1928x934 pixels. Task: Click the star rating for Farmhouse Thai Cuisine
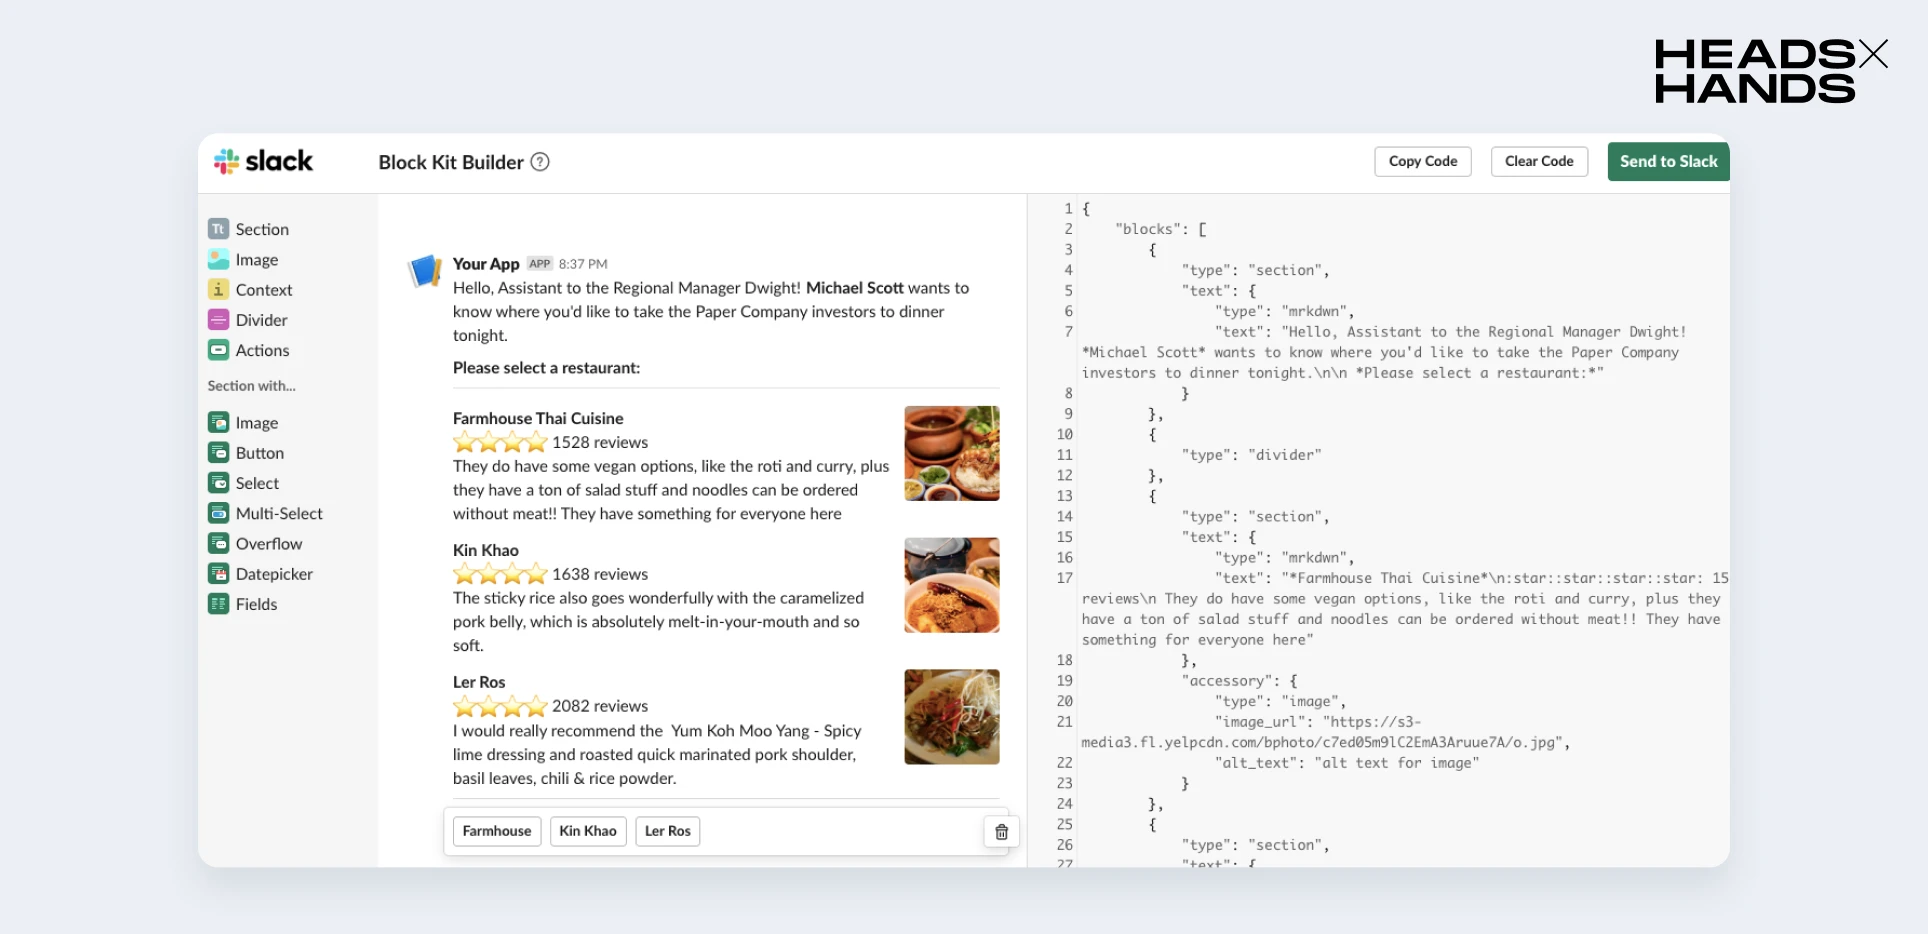point(500,442)
